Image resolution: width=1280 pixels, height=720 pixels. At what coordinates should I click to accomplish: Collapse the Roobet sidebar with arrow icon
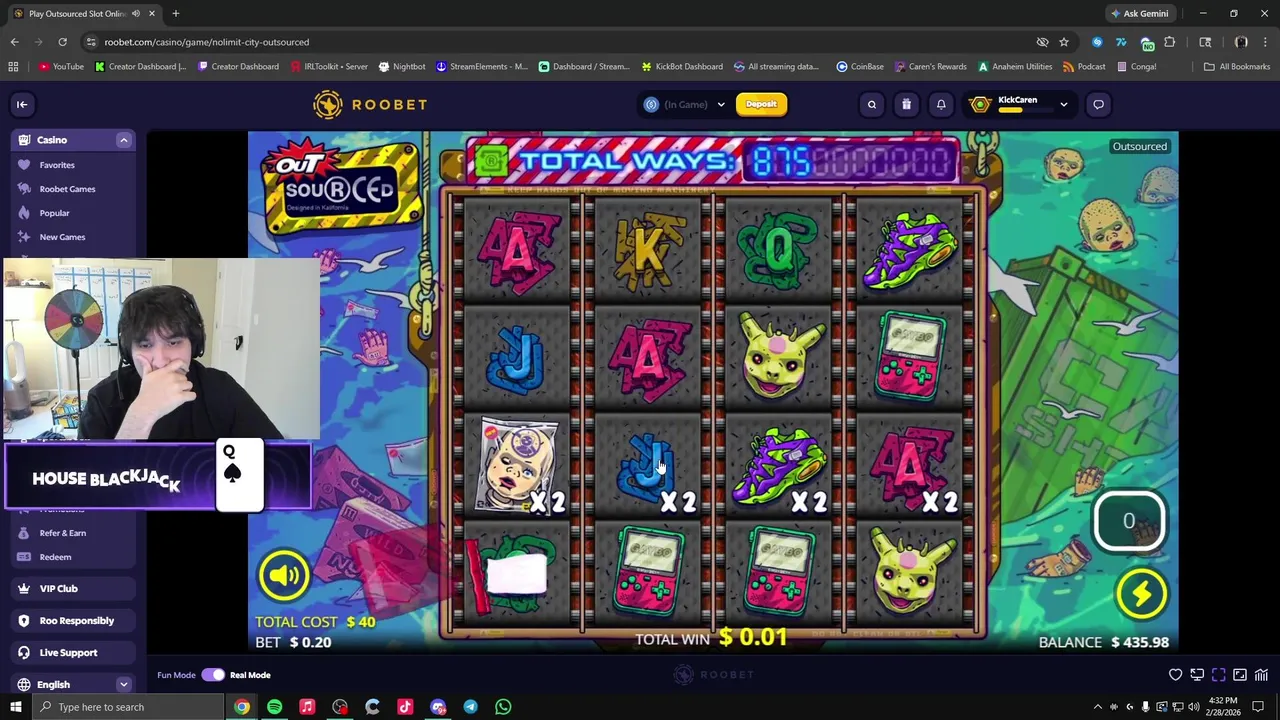(x=22, y=104)
